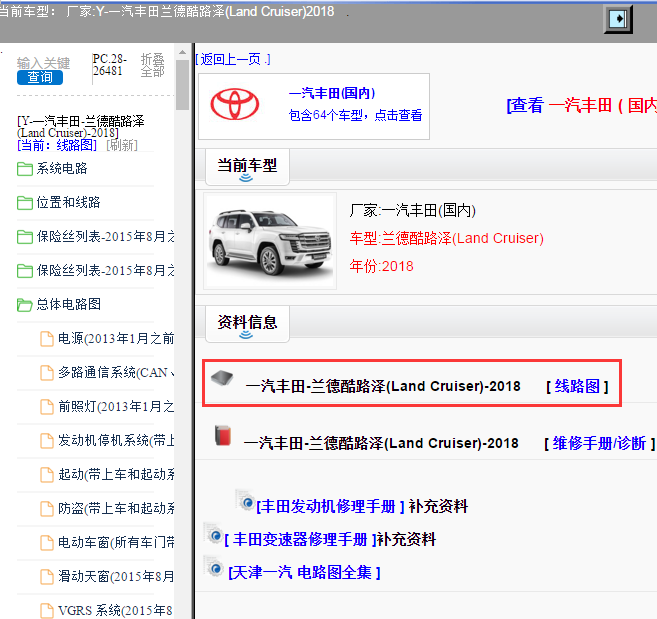Open the 线路图 link for Land Cruiser
Image resolution: width=657 pixels, height=619 pixels.
[x=577, y=386]
